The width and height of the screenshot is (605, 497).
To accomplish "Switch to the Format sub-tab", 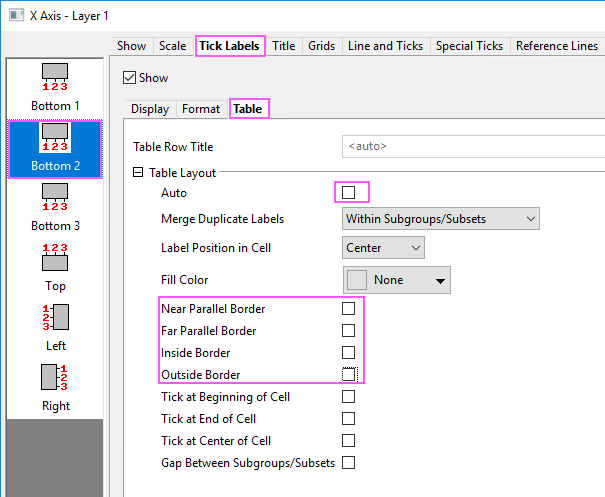I will tap(201, 109).
